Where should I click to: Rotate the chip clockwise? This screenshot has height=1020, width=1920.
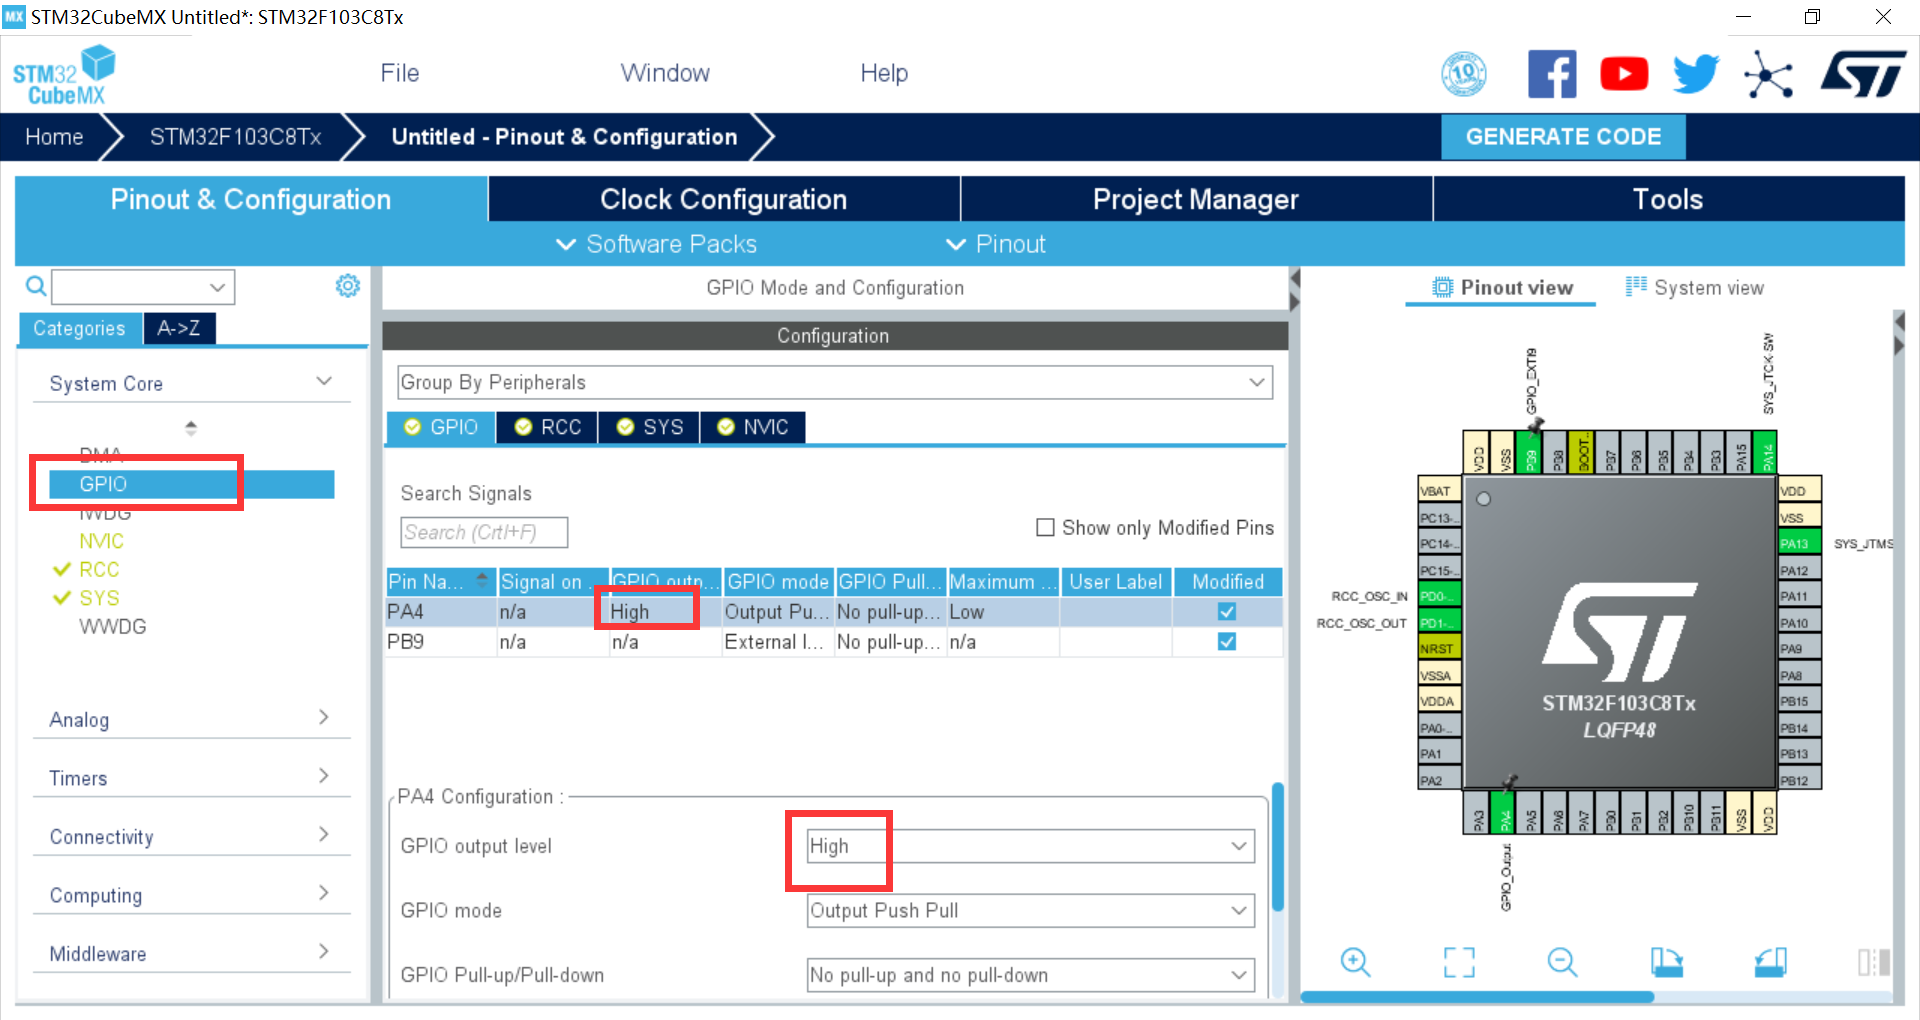[x=1666, y=962]
